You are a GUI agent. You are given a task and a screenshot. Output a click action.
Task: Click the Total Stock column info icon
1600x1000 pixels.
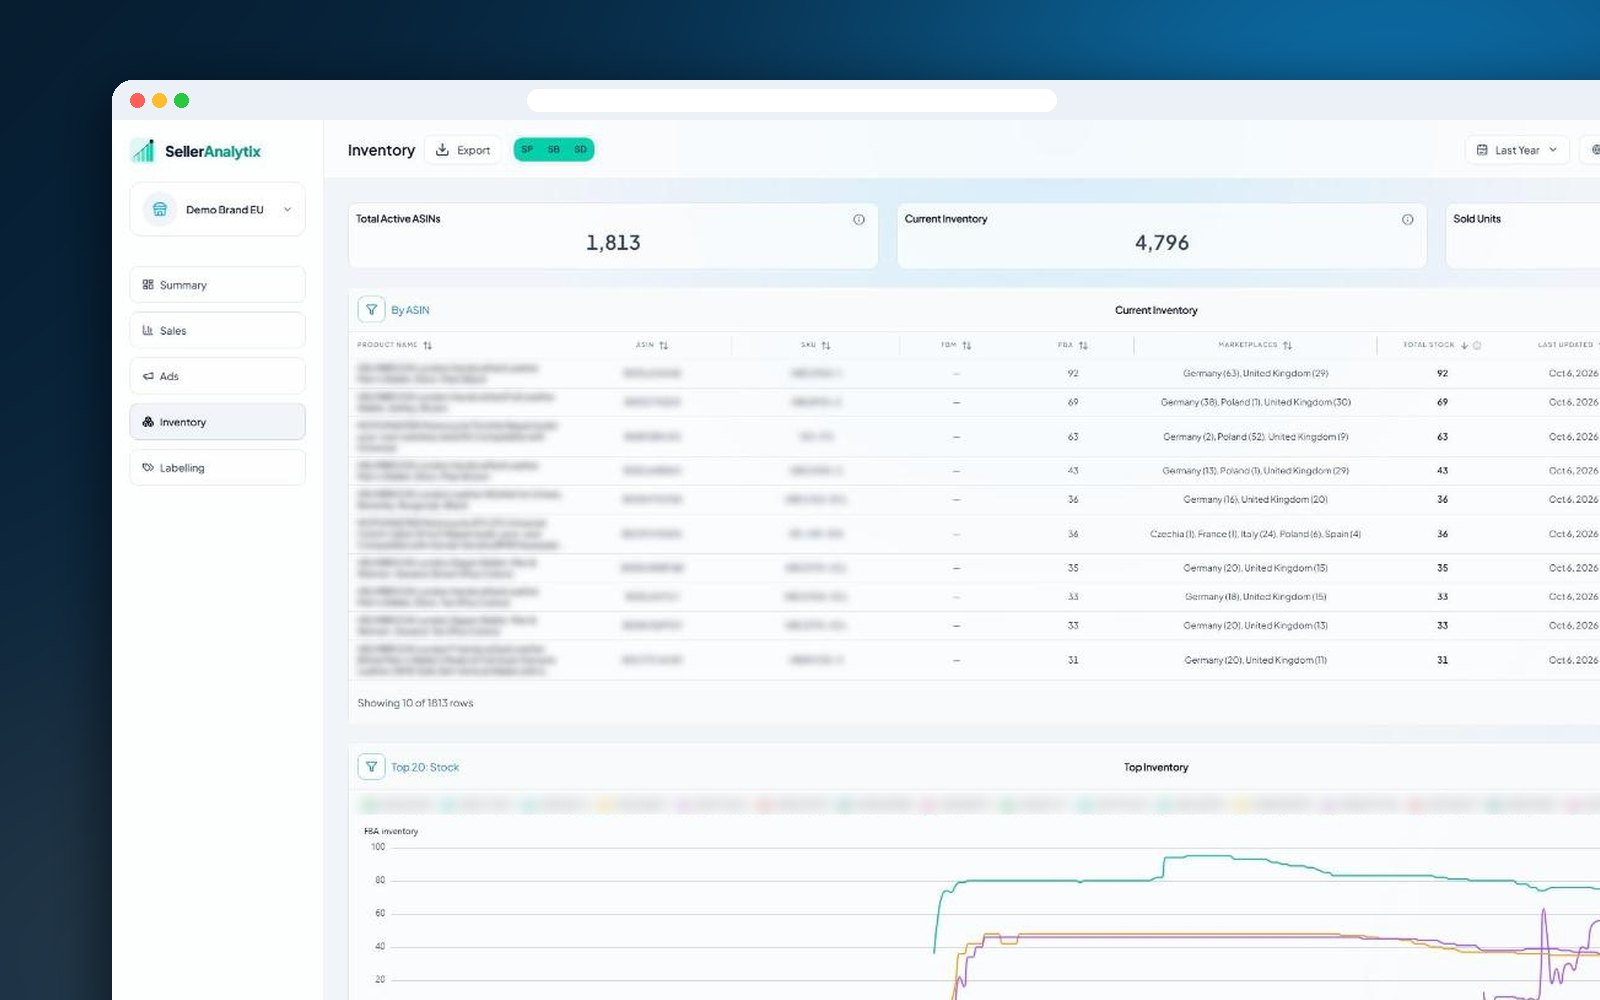(x=1477, y=345)
